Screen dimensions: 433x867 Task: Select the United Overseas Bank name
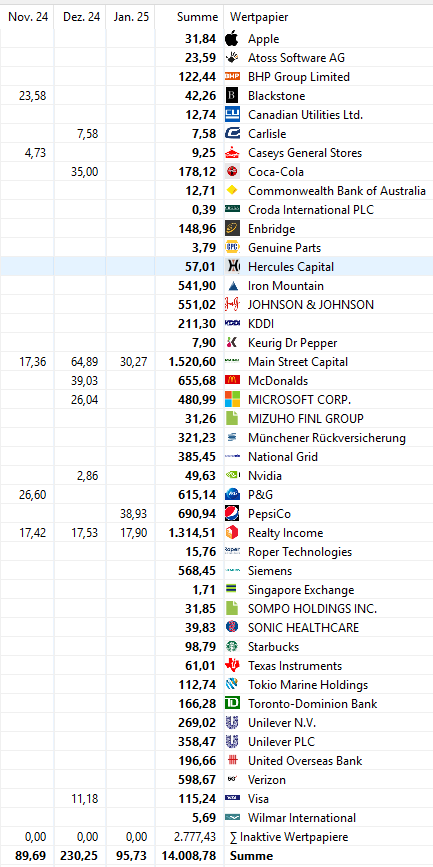[x=305, y=761]
